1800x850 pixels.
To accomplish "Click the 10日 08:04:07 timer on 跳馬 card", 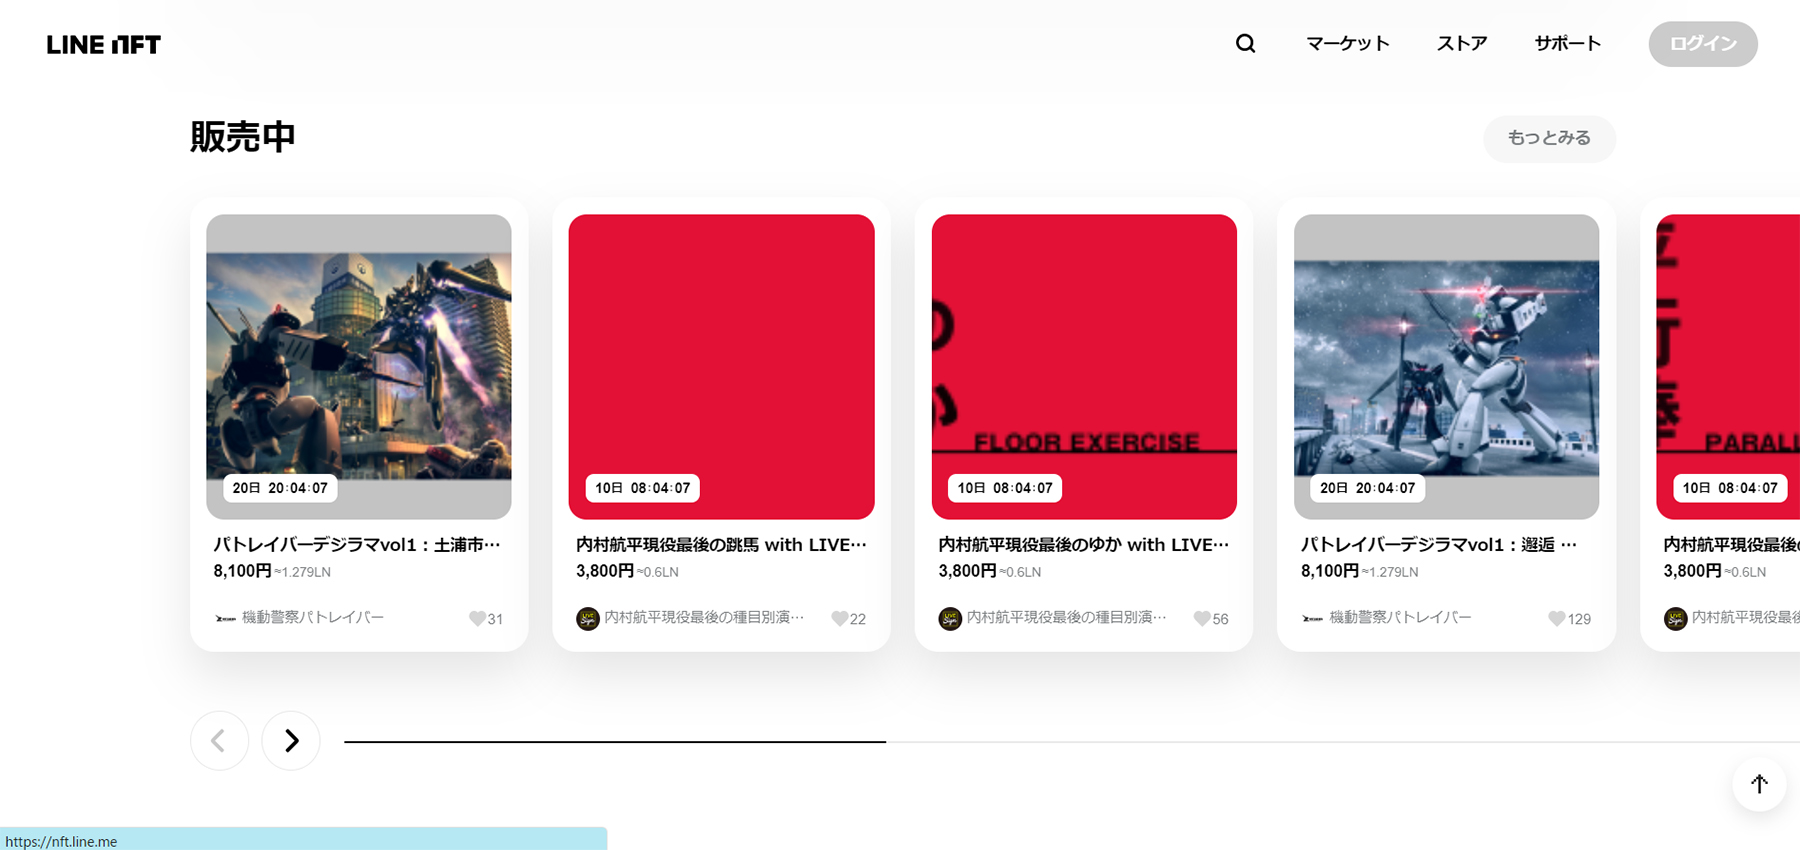I will tap(642, 488).
